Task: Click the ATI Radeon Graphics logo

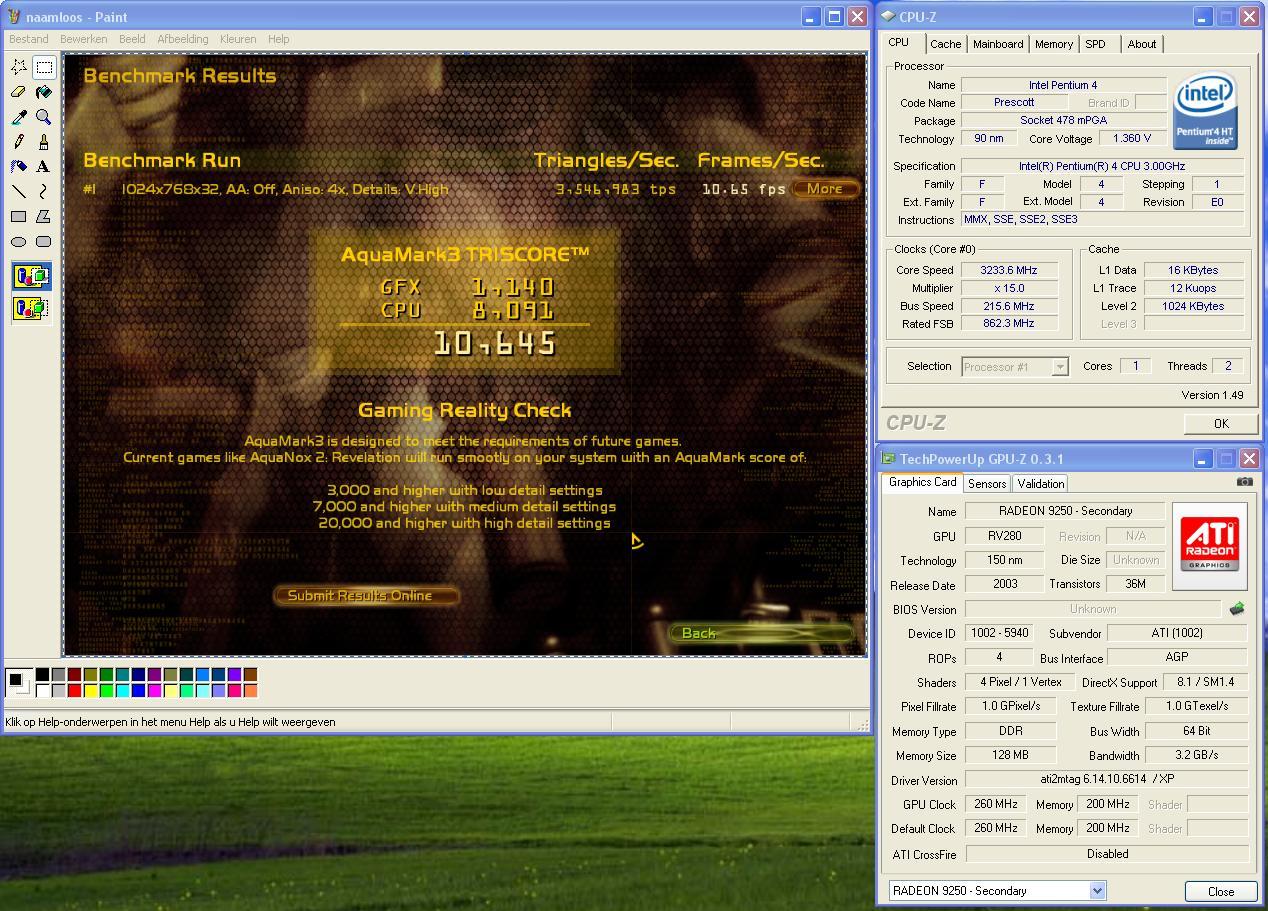Action: click(1210, 545)
